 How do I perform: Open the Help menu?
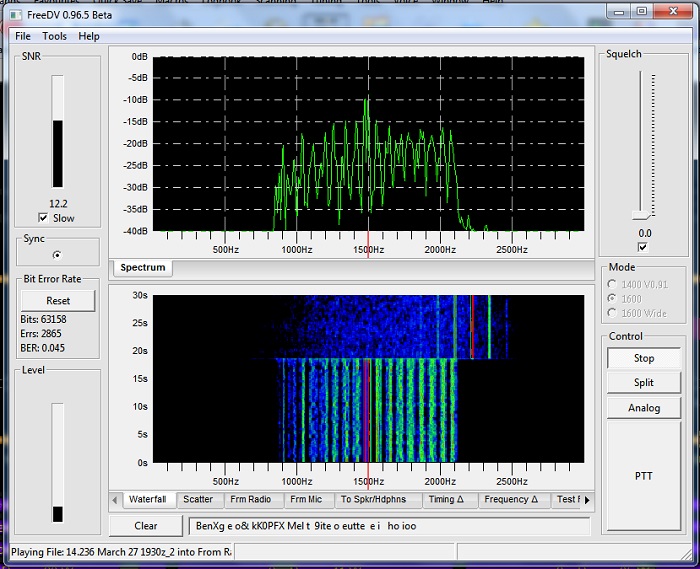point(89,36)
